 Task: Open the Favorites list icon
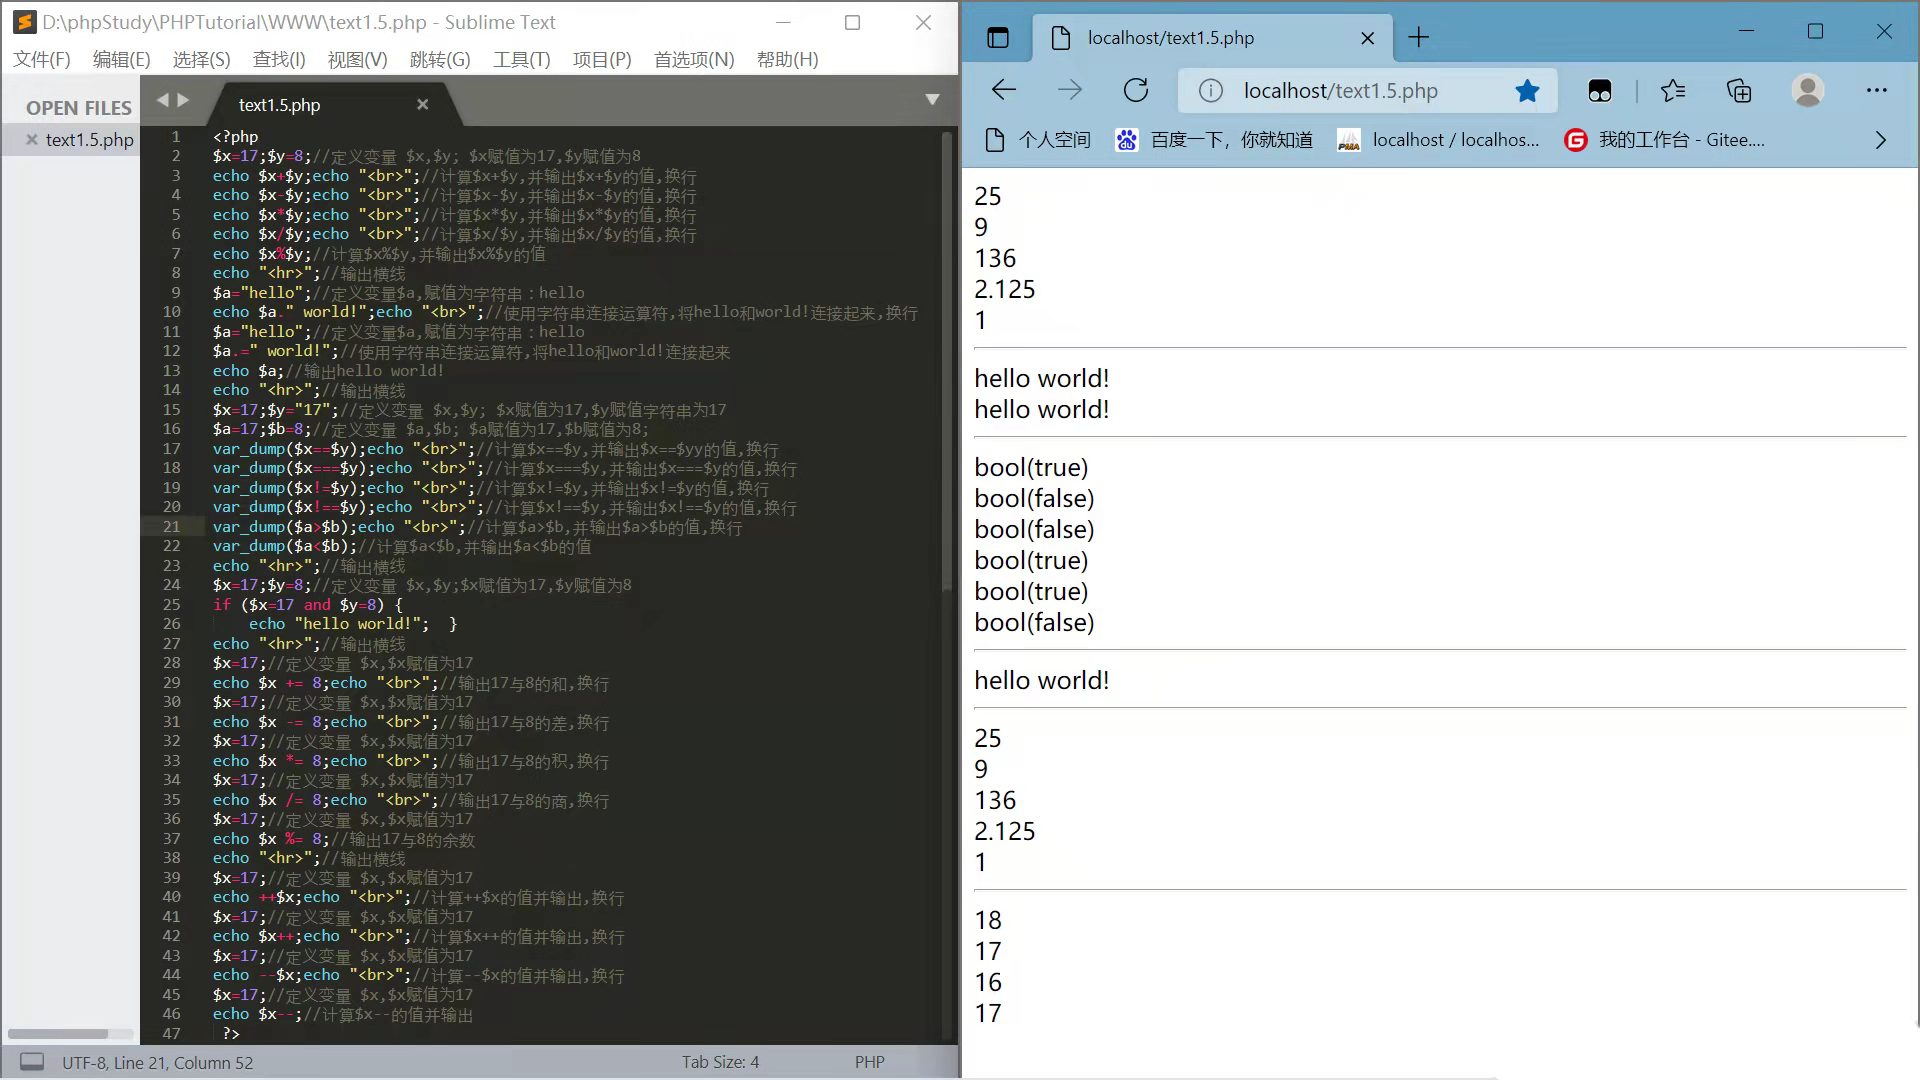coord(1673,91)
